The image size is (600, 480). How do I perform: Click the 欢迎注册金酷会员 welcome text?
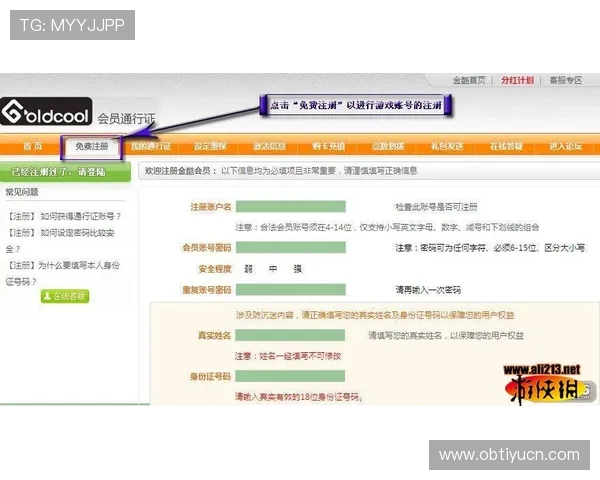(x=181, y=171)
